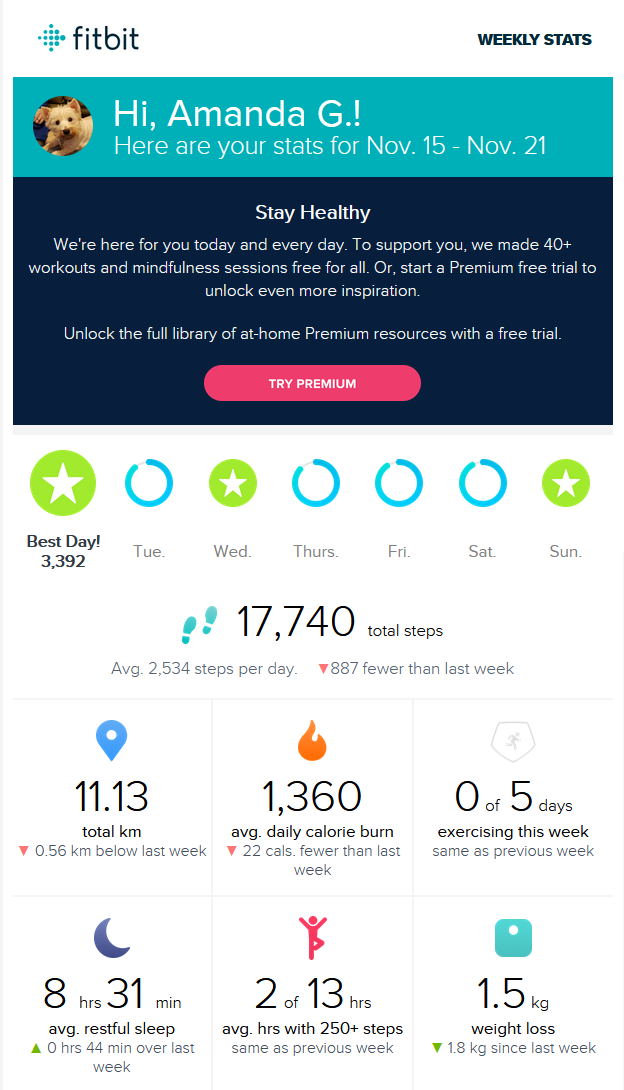The width and height of the screenshot is (624, 1090).
Task: Click Wednesday's green star badge
Action: [x=232, y=483]
